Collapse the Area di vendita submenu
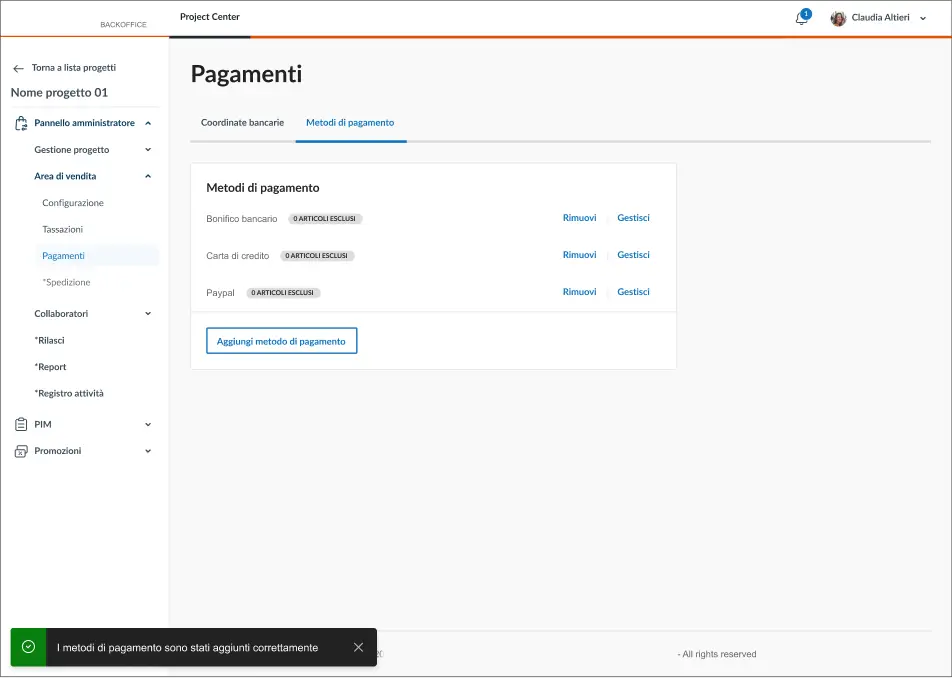The width and height of the screenshot is (952, 678). click(x=148, y=176)
